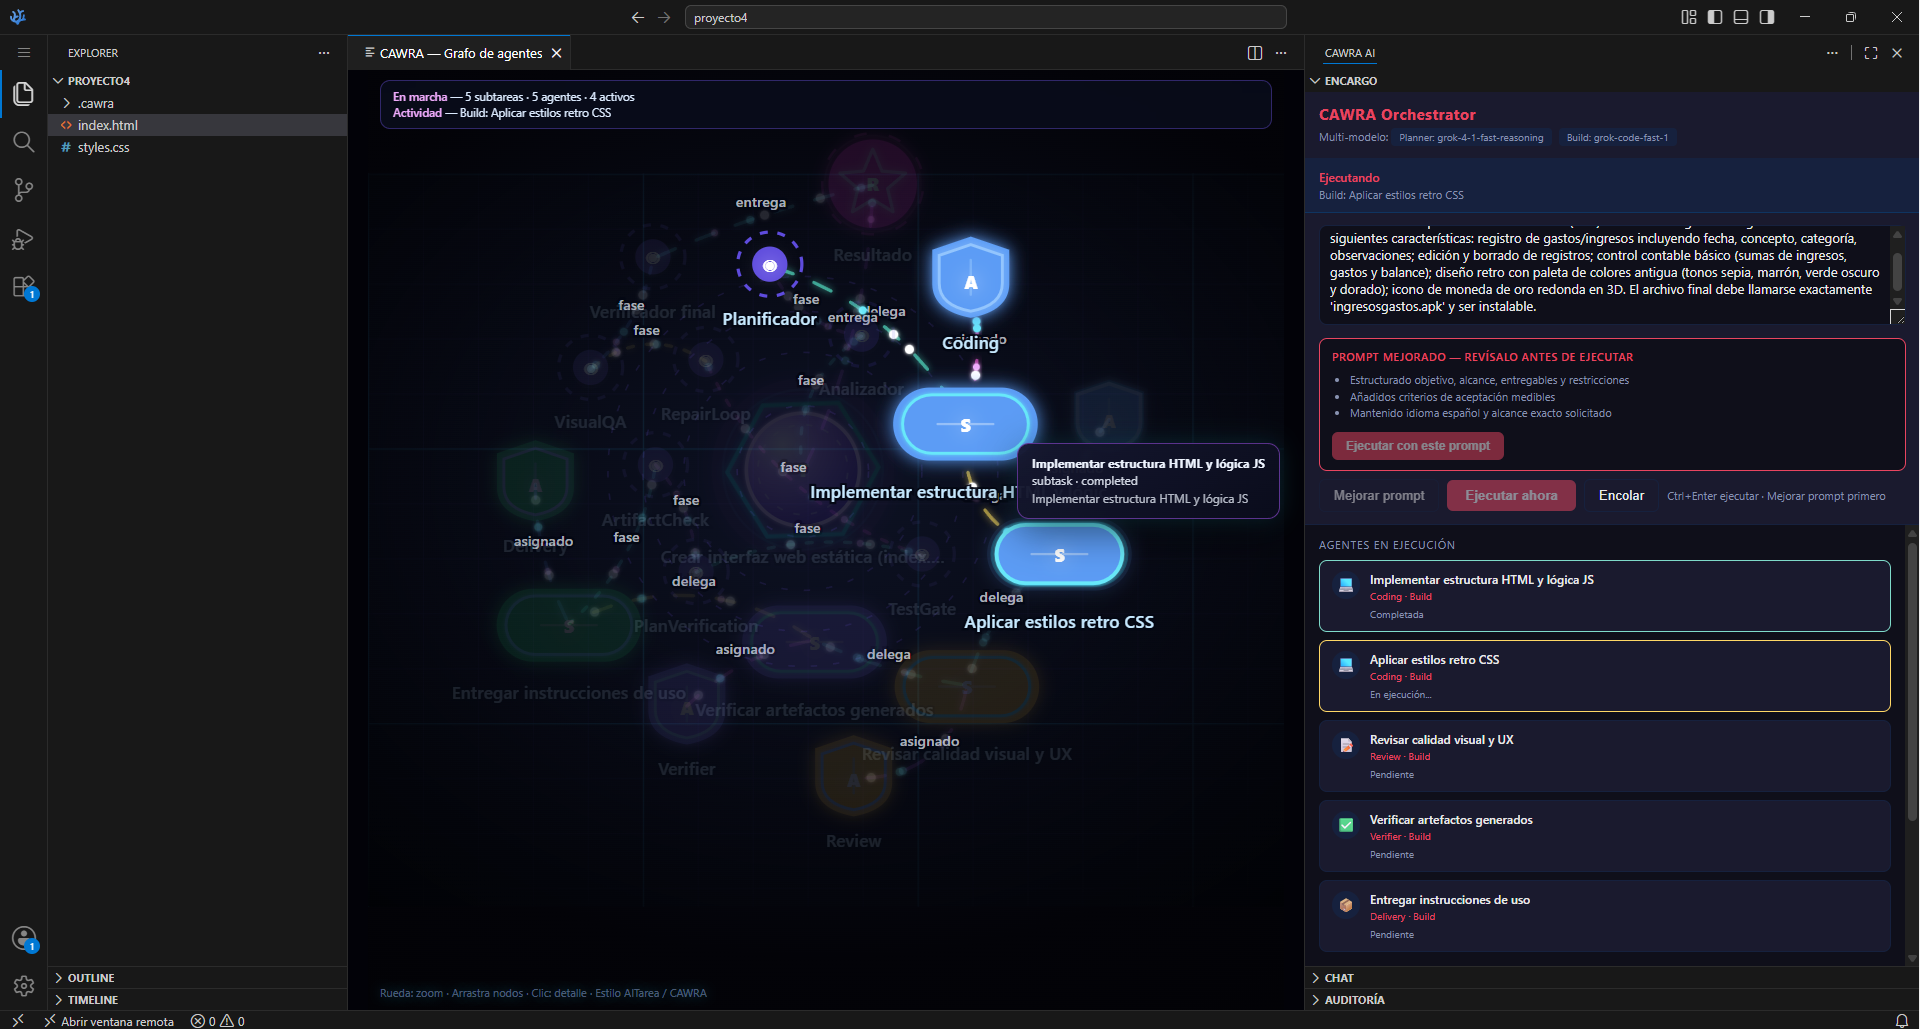Open the Revisar calidad visual y UX card

(1604, 756)
